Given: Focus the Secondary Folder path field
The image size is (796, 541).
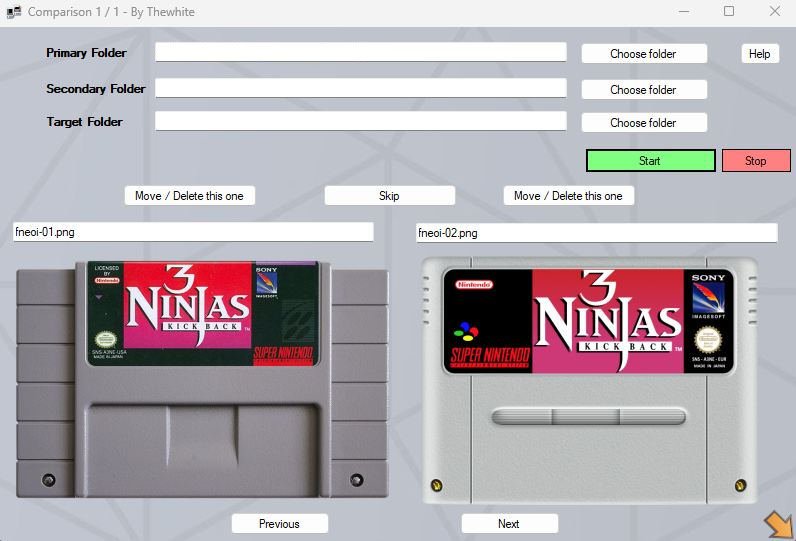Looking at the screenshot, I should (x=360, y=88).
